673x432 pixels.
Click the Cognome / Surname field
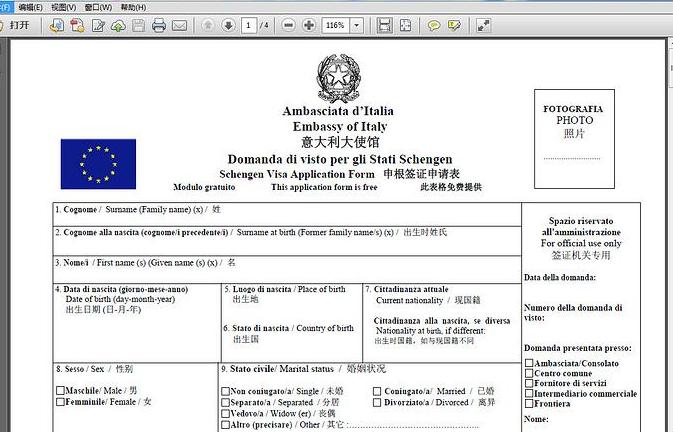point(287,214)
